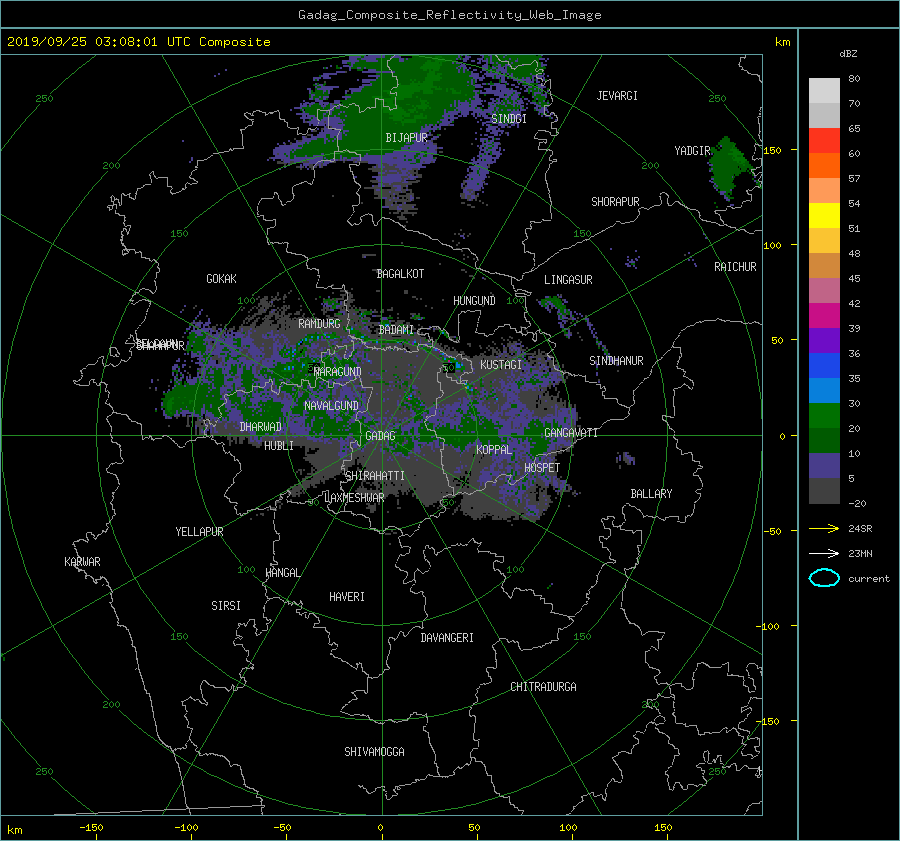This screenshot has height=841, width=900.
Task: Click the small echo east of HOSPET near BALLARY
Action: coord(626,458)
